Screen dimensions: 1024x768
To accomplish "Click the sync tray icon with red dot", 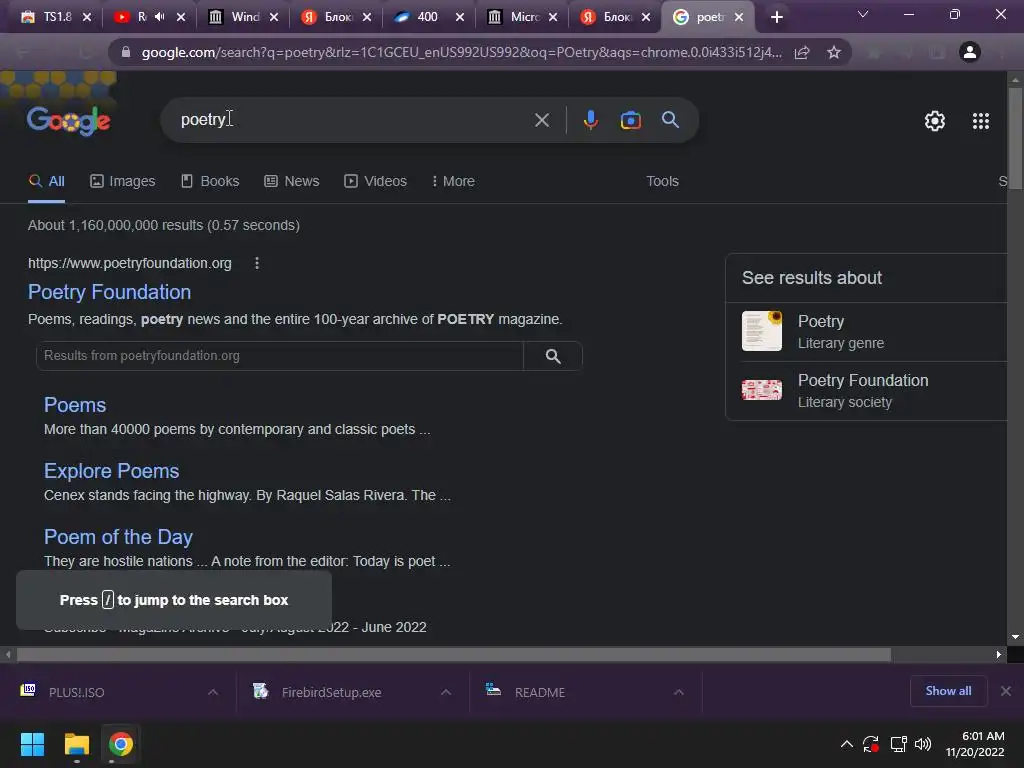I will pos(871,744).
